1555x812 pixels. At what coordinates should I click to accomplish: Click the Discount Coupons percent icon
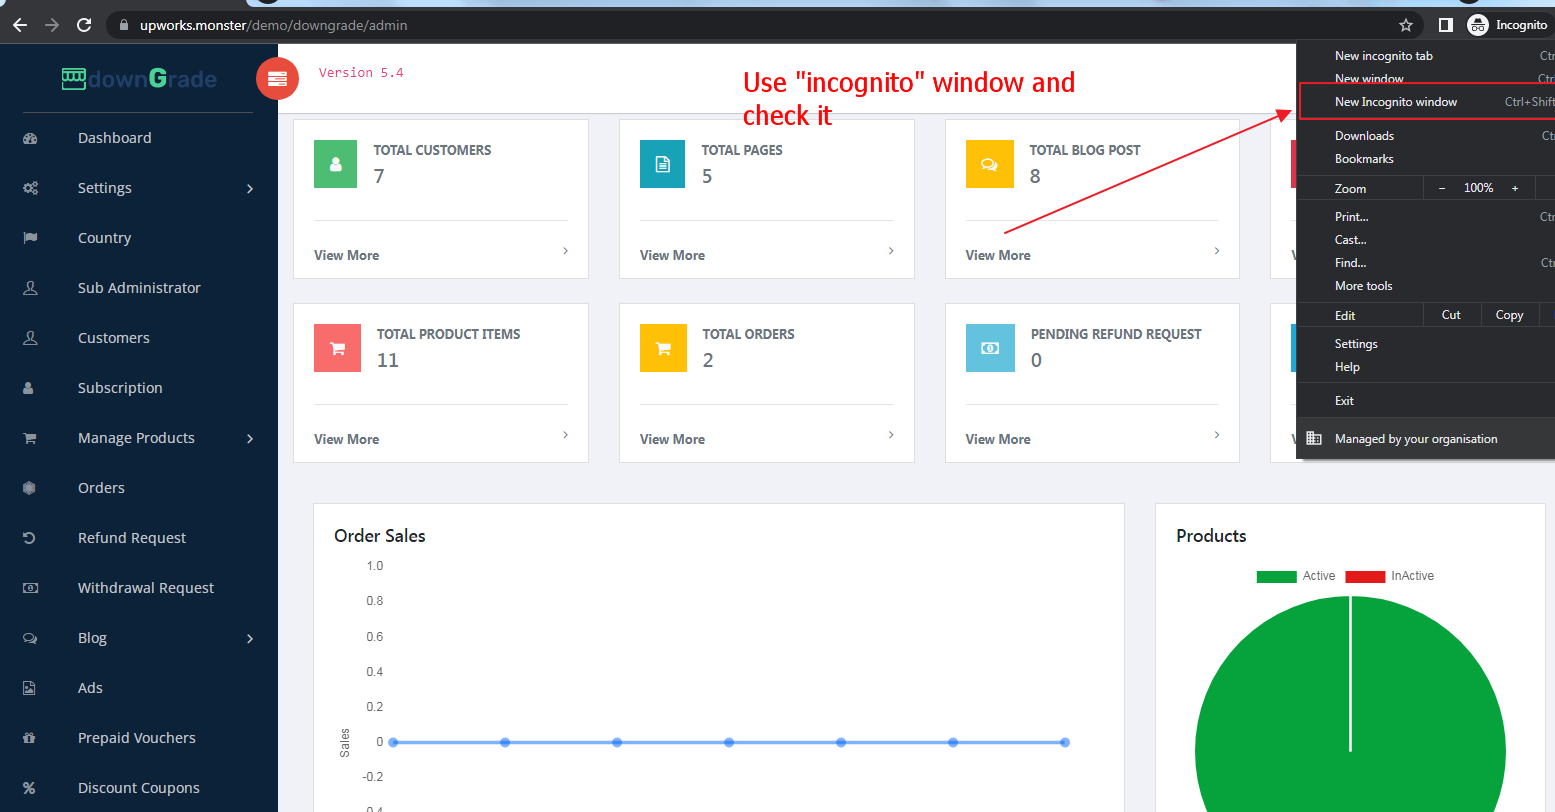coord(29,788)
